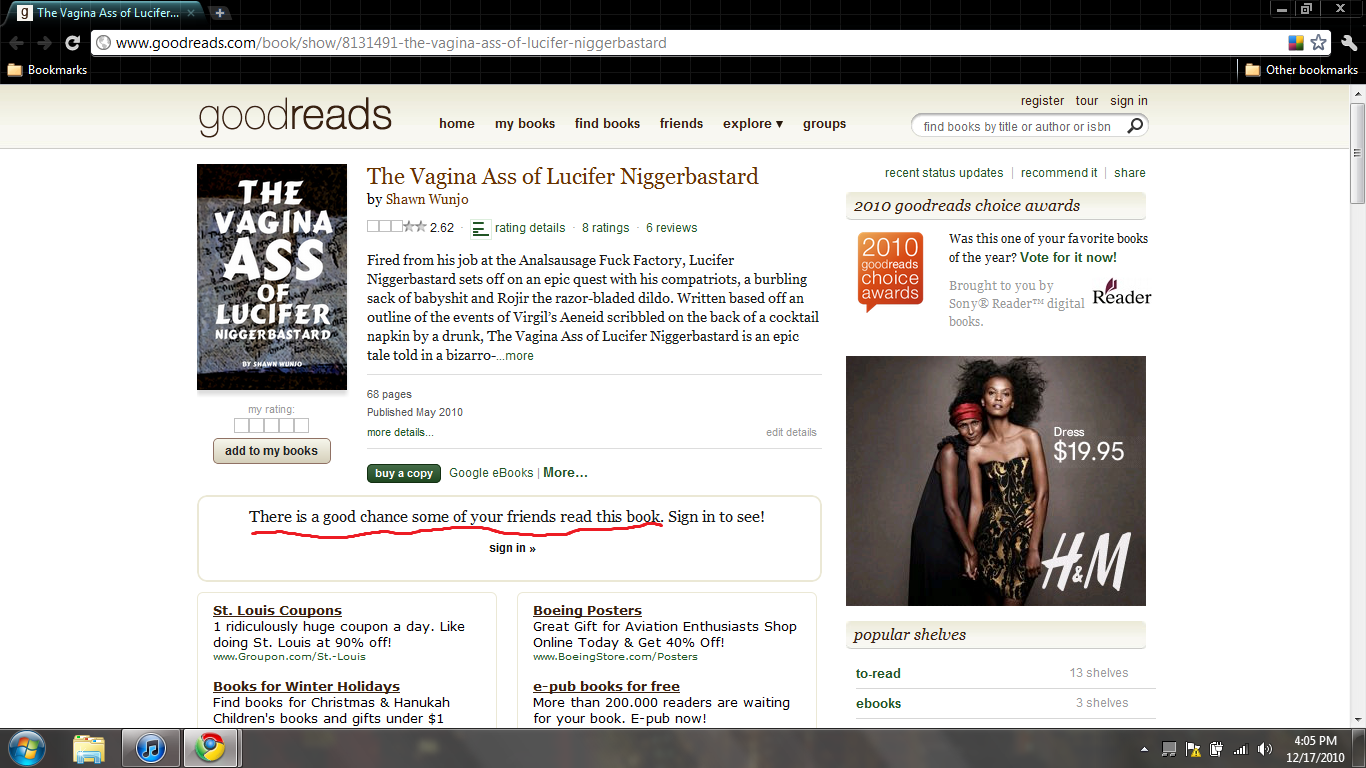
Task: Click the volume speaker tray icon
Action: (1265, 749)
